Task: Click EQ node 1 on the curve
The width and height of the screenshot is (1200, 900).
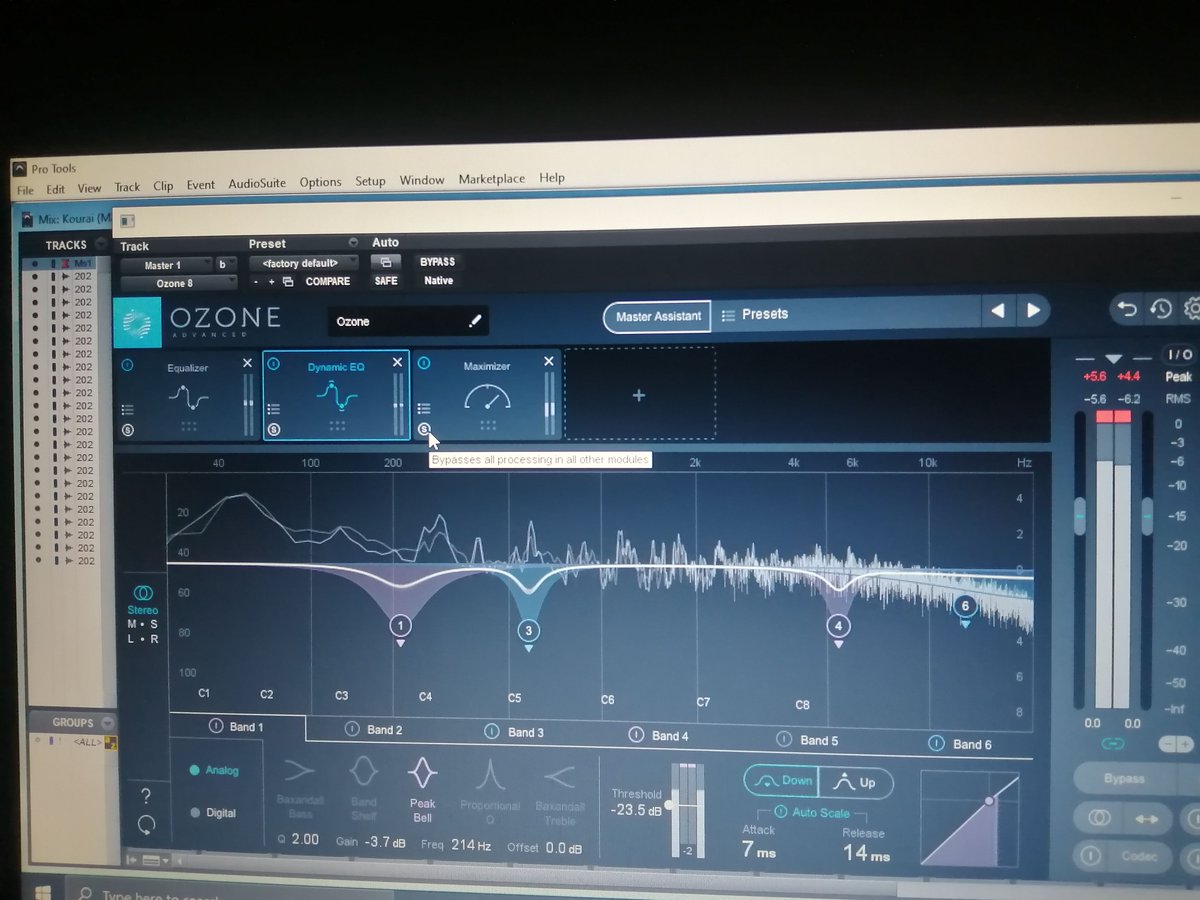Action: point(400,626)
